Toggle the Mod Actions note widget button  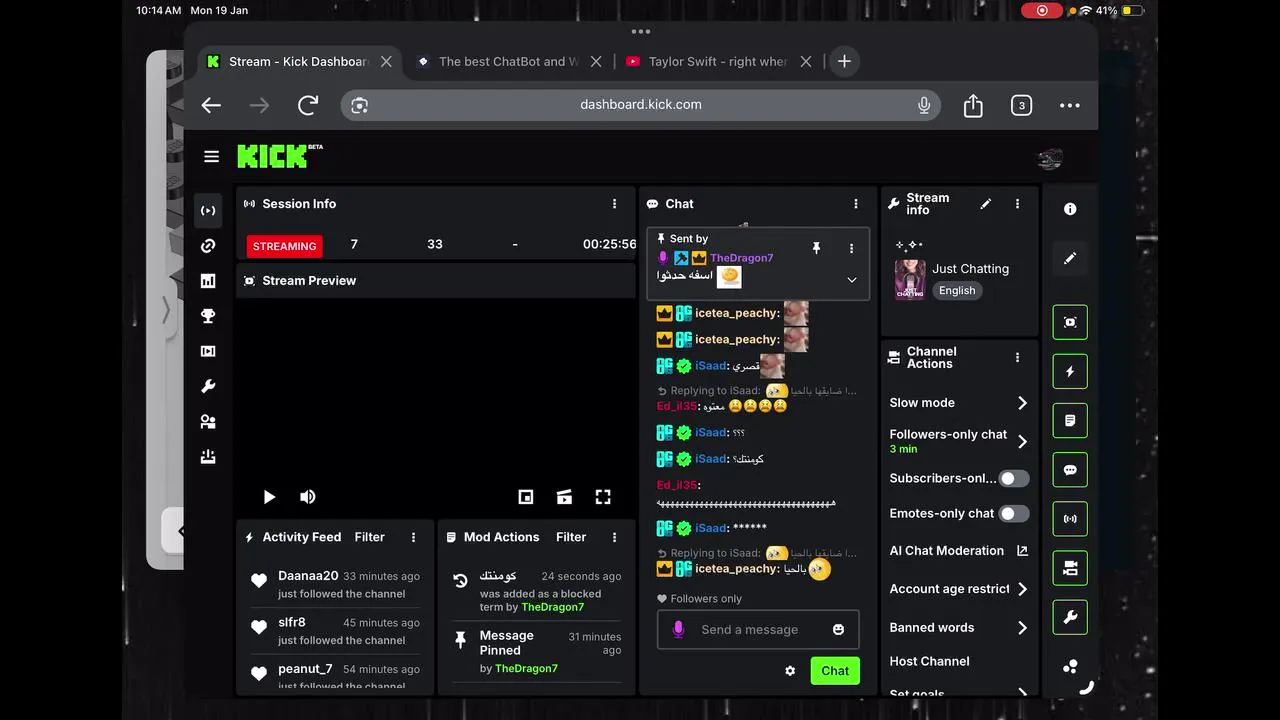1070,421
